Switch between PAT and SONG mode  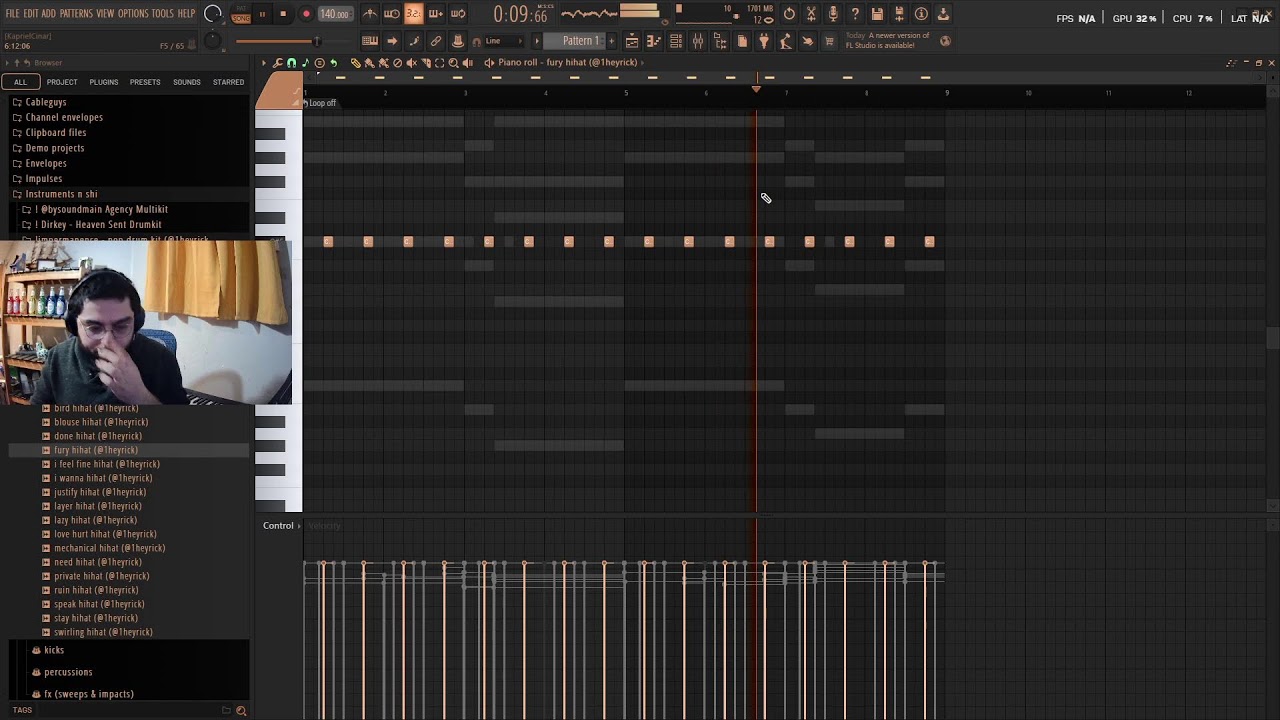[241, 14]
